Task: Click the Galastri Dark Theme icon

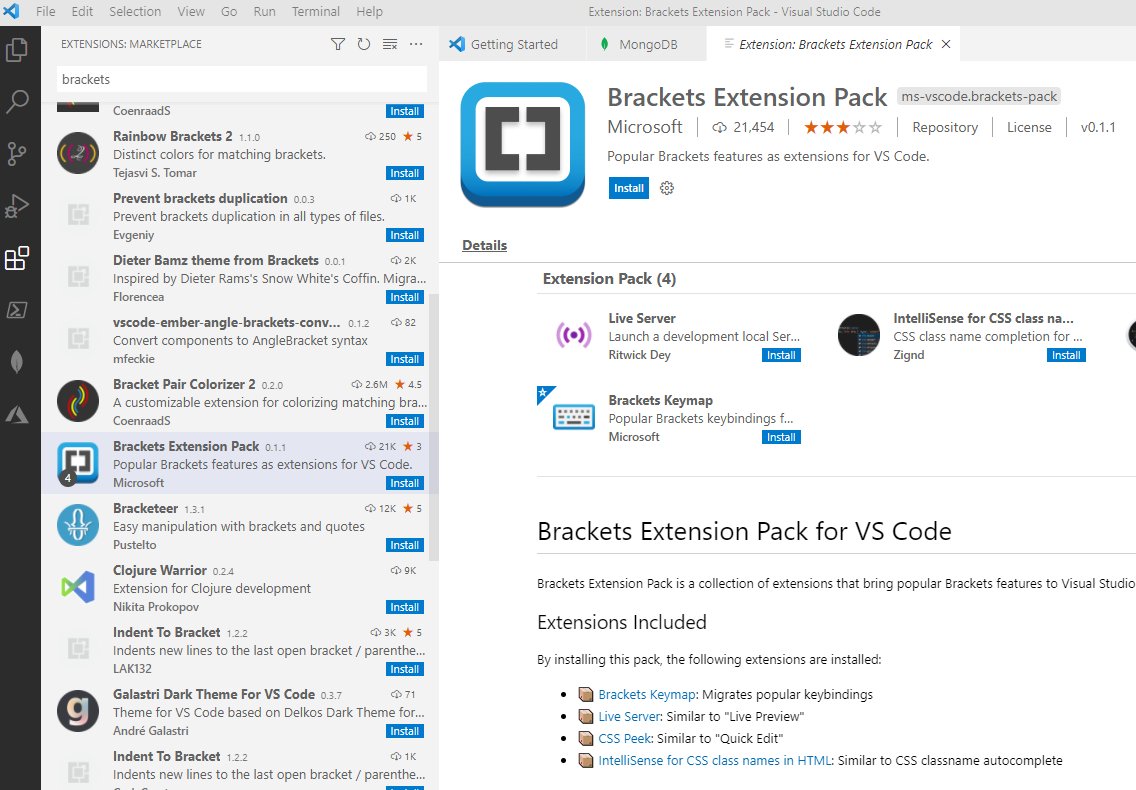Action: (78, 711)
